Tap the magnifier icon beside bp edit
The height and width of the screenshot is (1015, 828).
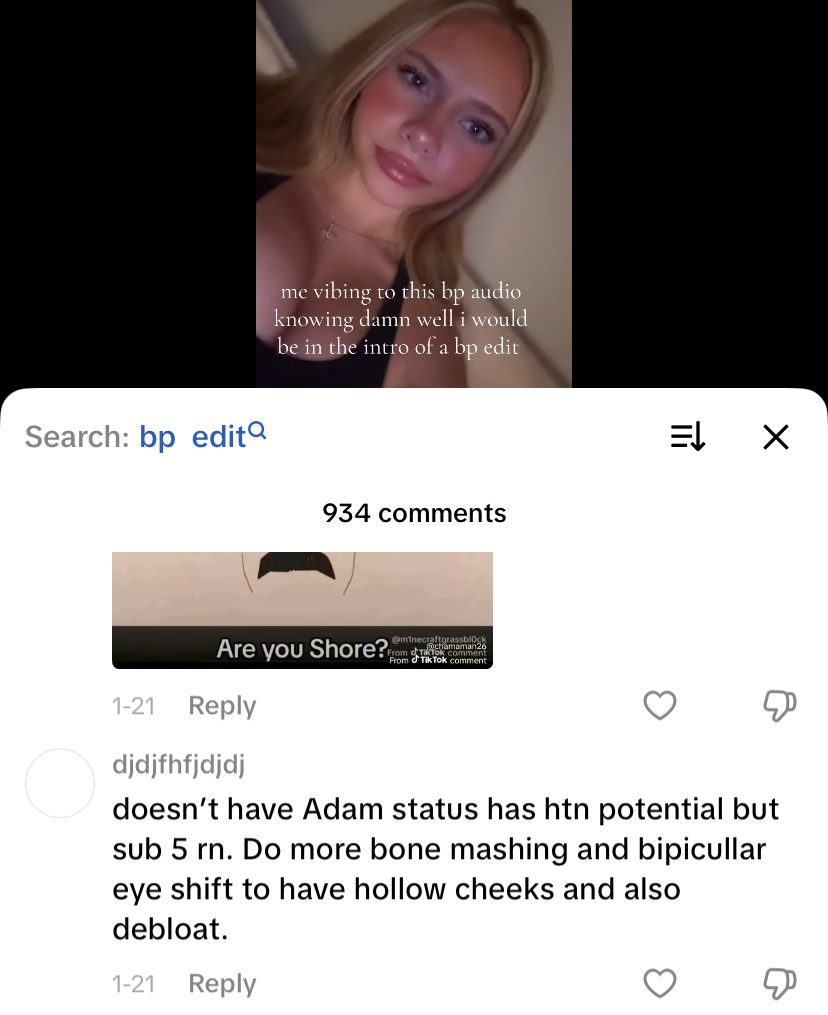click(x=257, y=429)
